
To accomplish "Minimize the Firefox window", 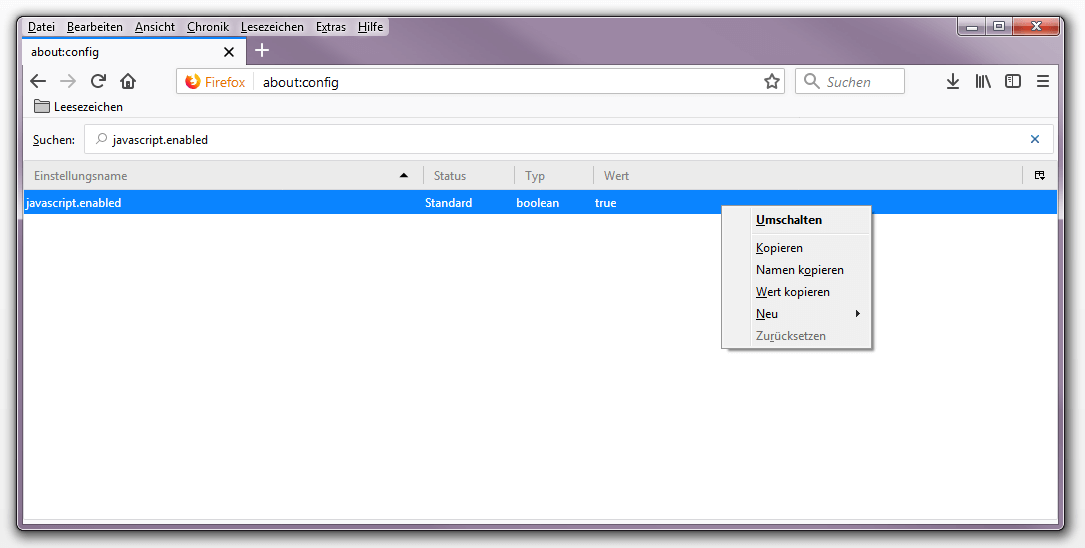I will click(972, 27).
